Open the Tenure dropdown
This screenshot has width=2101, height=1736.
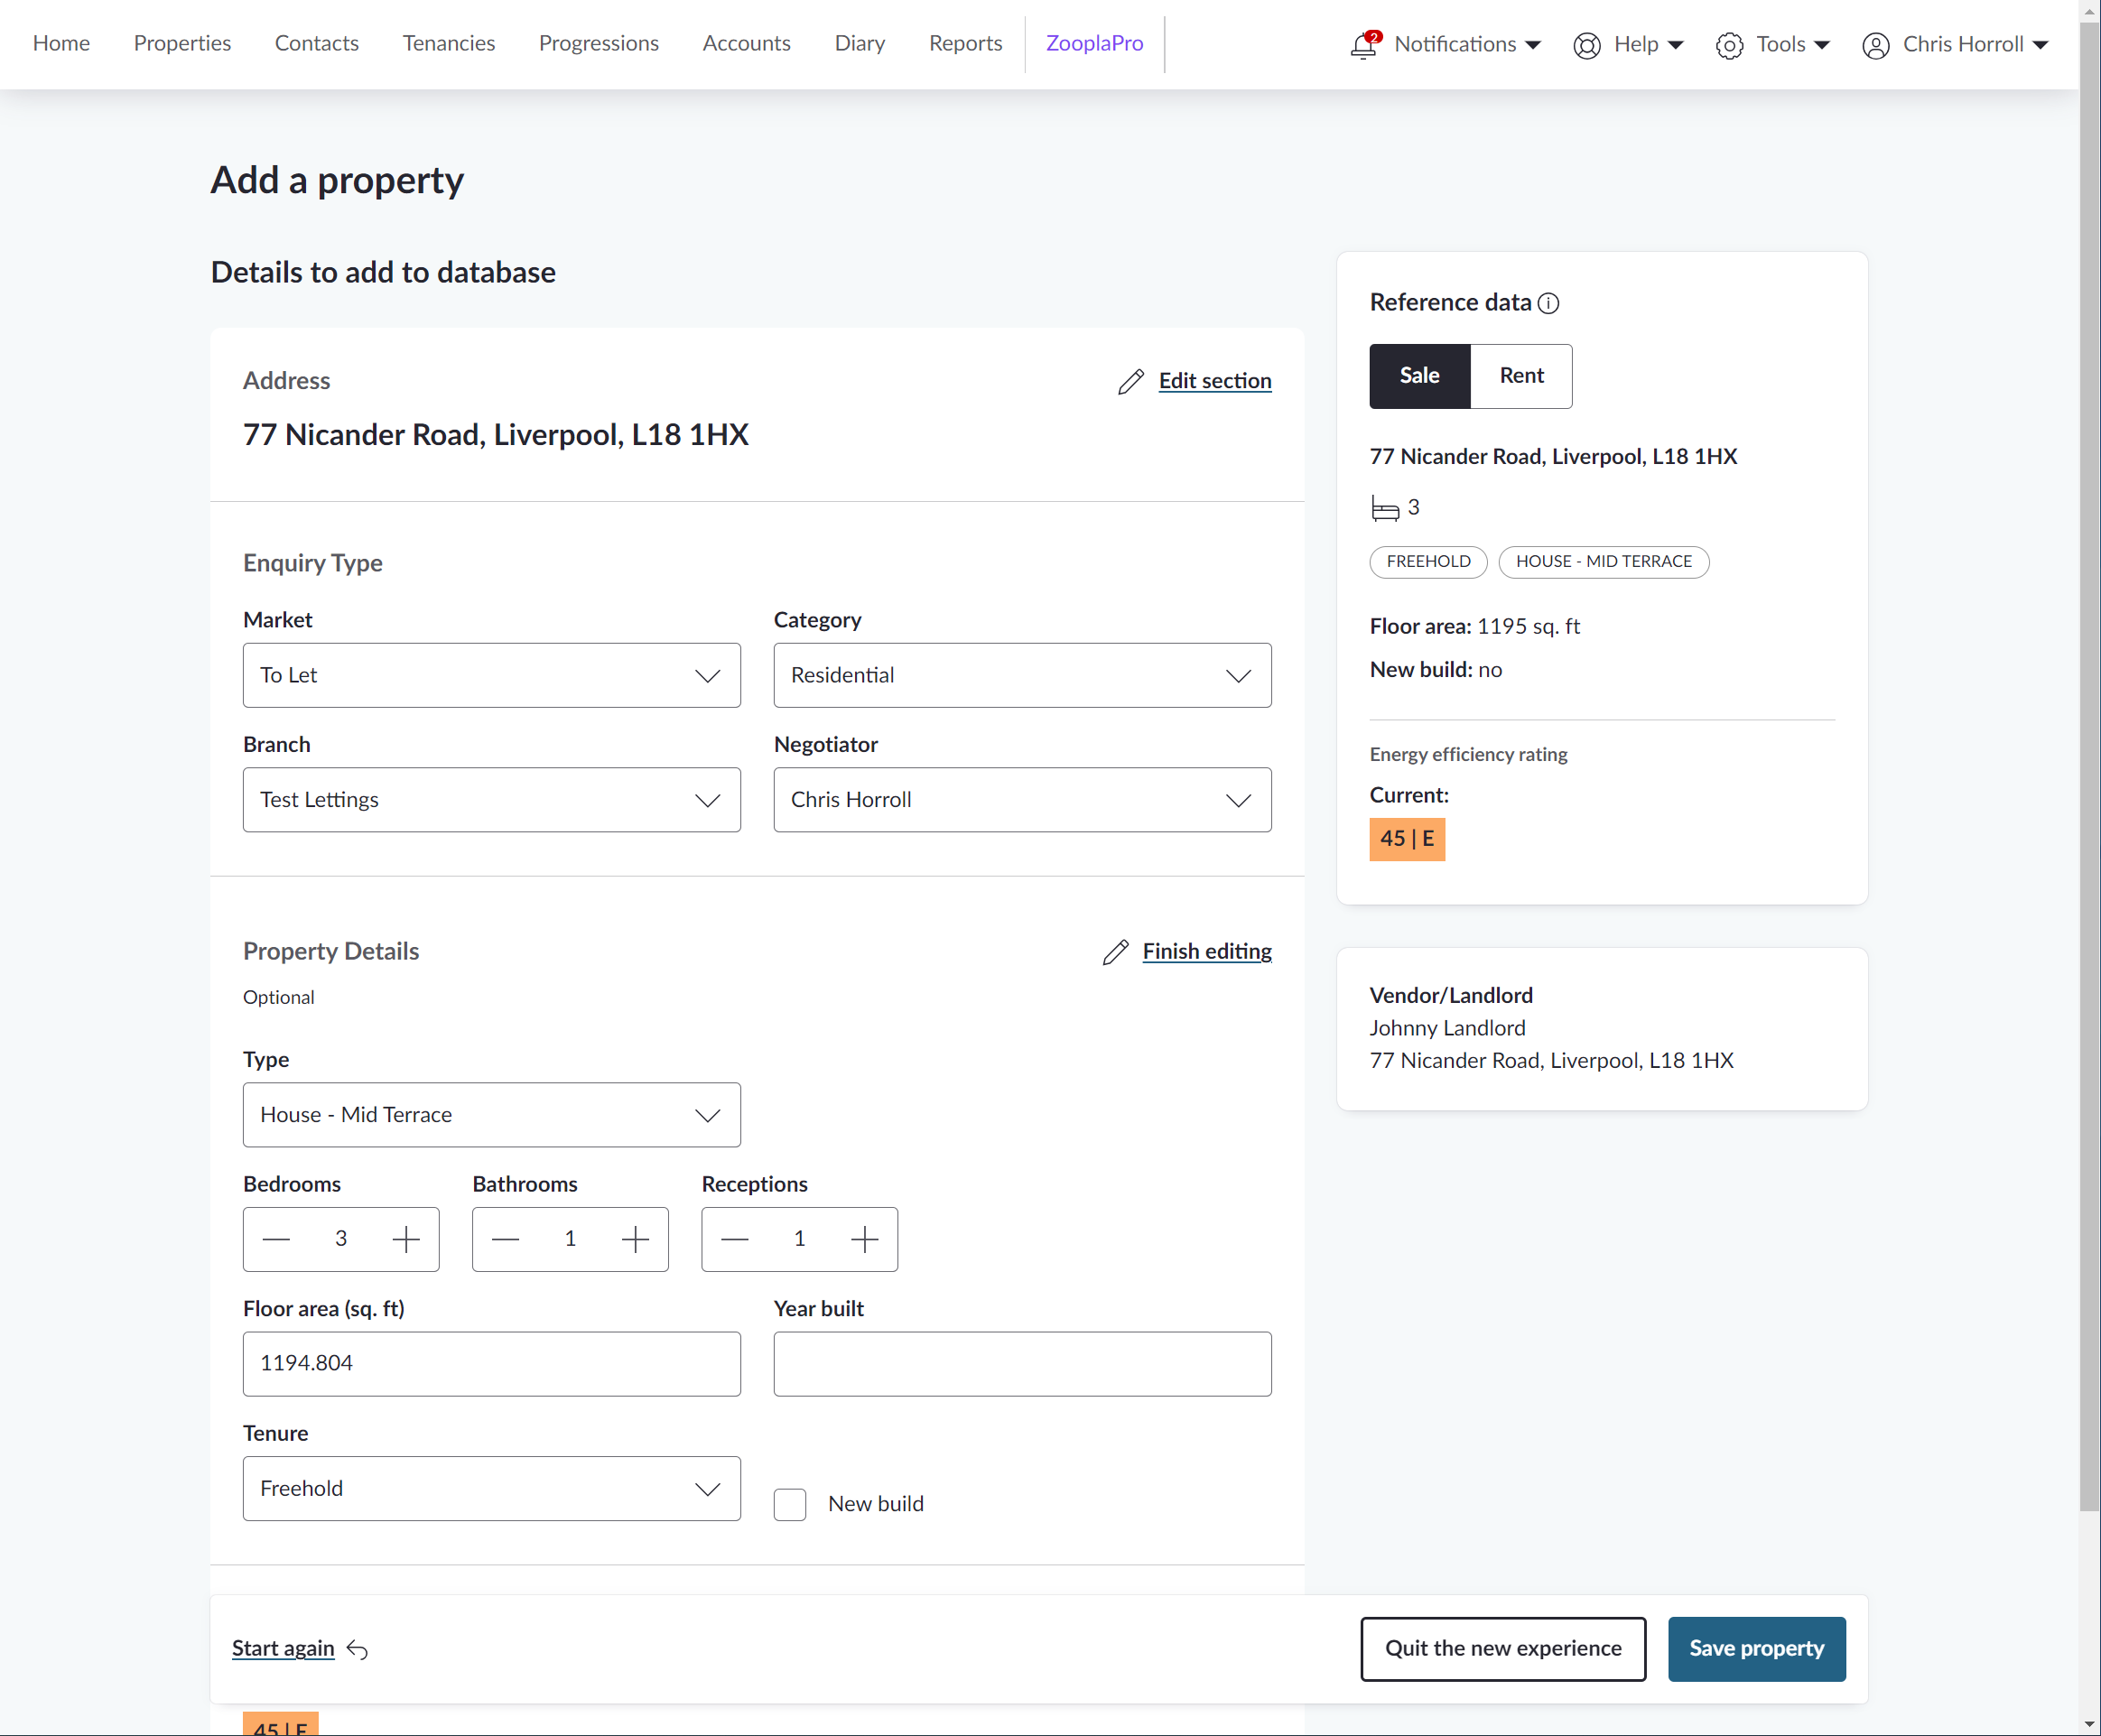click(492, 1489)
